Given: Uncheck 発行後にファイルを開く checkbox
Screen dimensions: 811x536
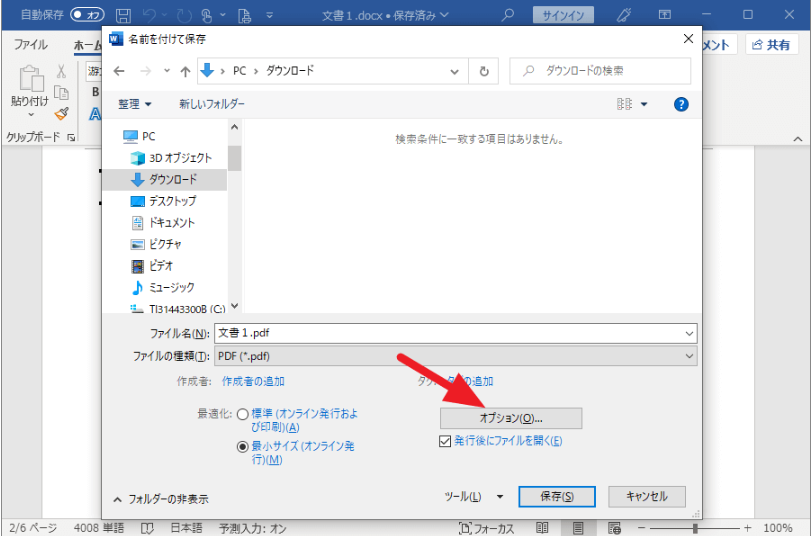Looking at the screenshot, I should coord(445,441).
